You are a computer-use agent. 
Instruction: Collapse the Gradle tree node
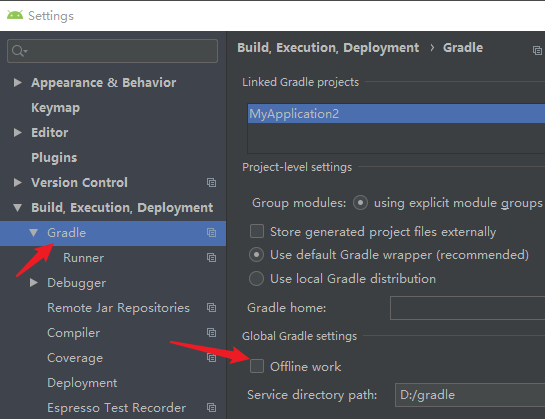pos(33,233)
